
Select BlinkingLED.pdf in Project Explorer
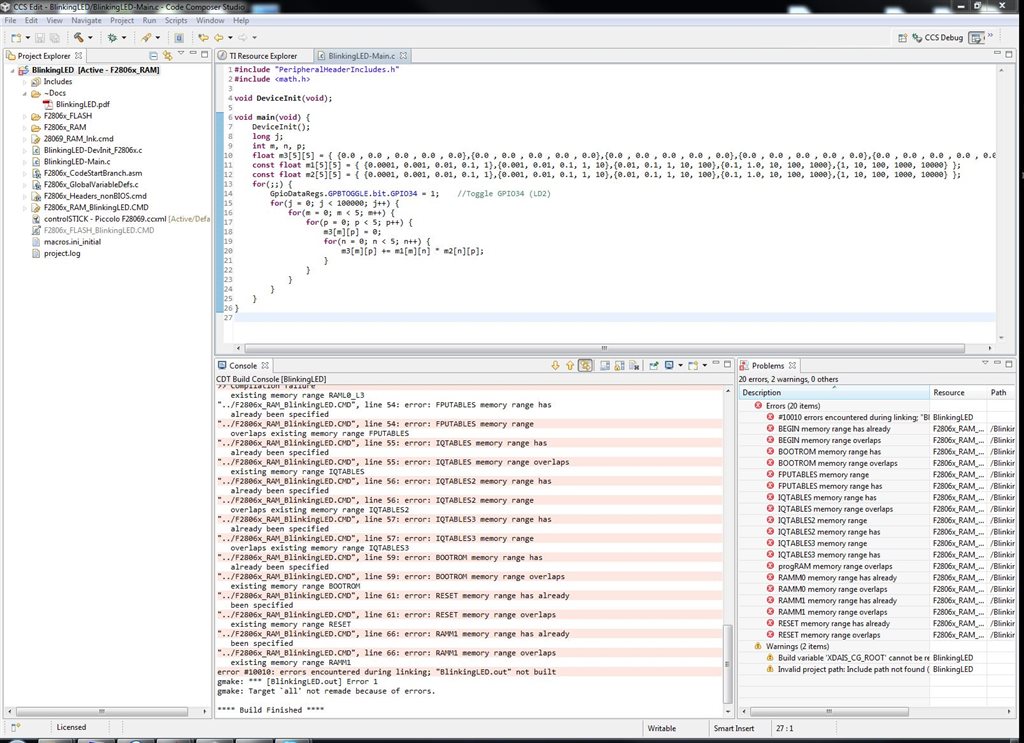tap(82, 104)
